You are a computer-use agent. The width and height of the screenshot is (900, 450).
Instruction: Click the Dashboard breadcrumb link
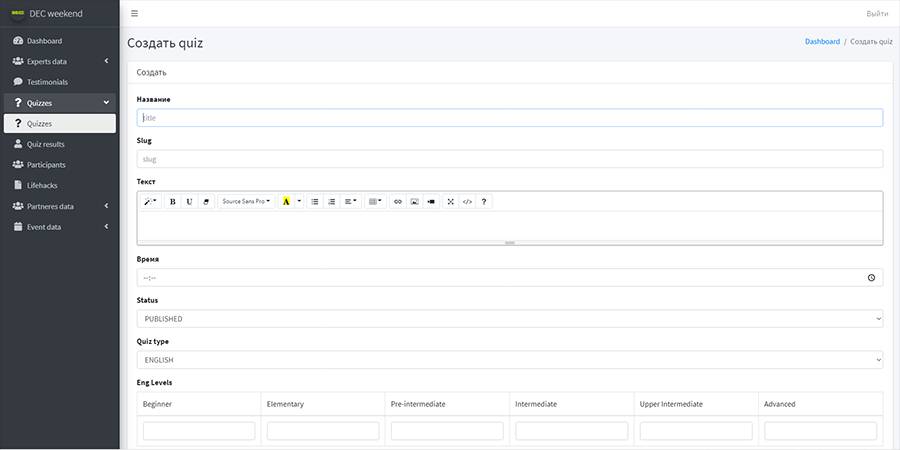tap(822, 42)
